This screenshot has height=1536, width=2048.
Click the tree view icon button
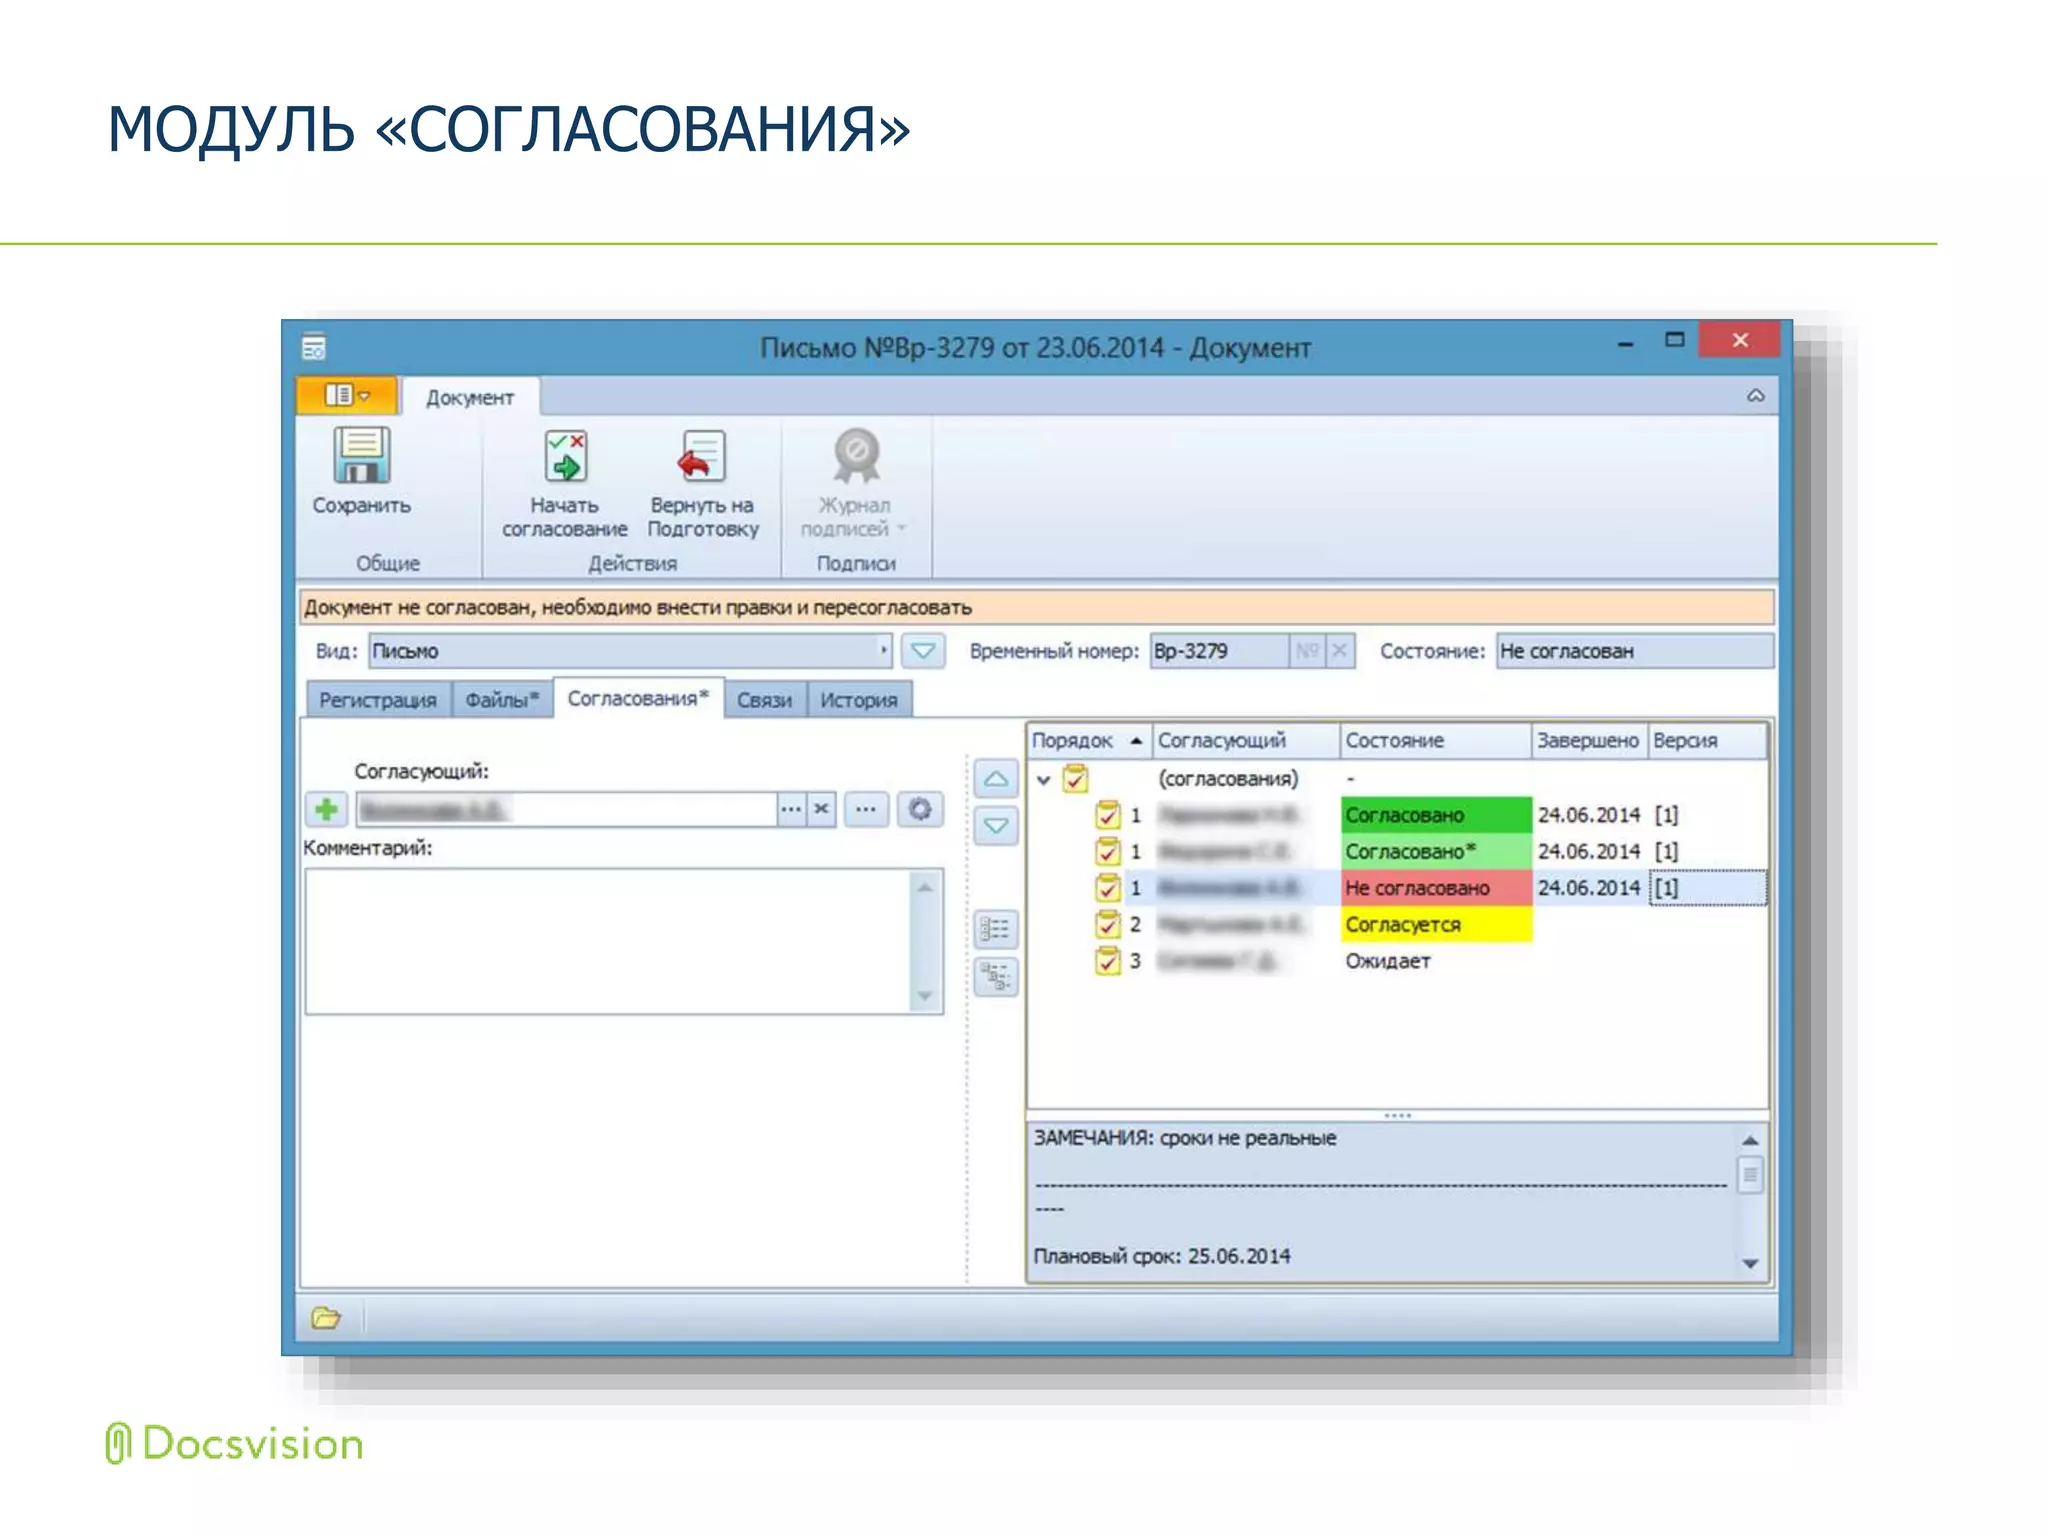point(996,977)
